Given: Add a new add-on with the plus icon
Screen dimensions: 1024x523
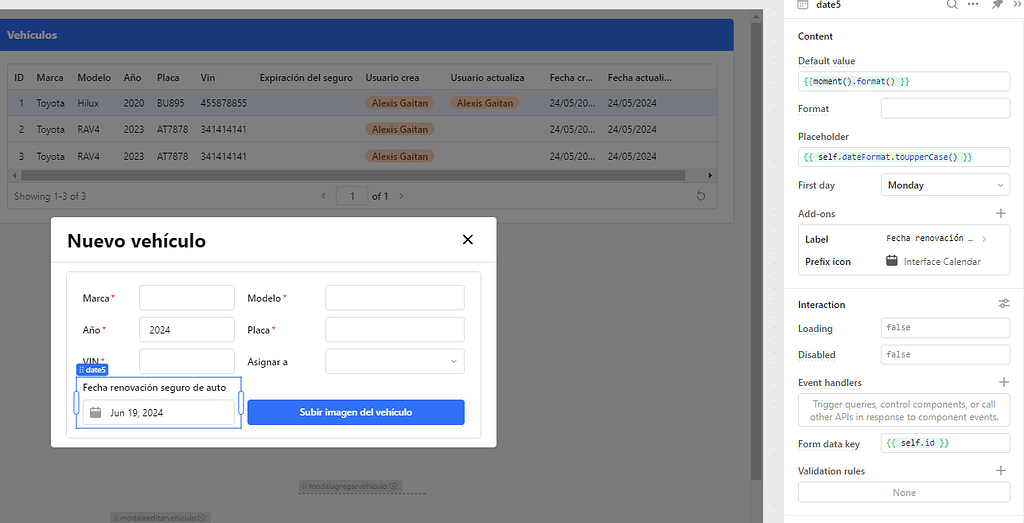Looking at the screenshot, I should pyautogui.click(x=1000, y=214).
